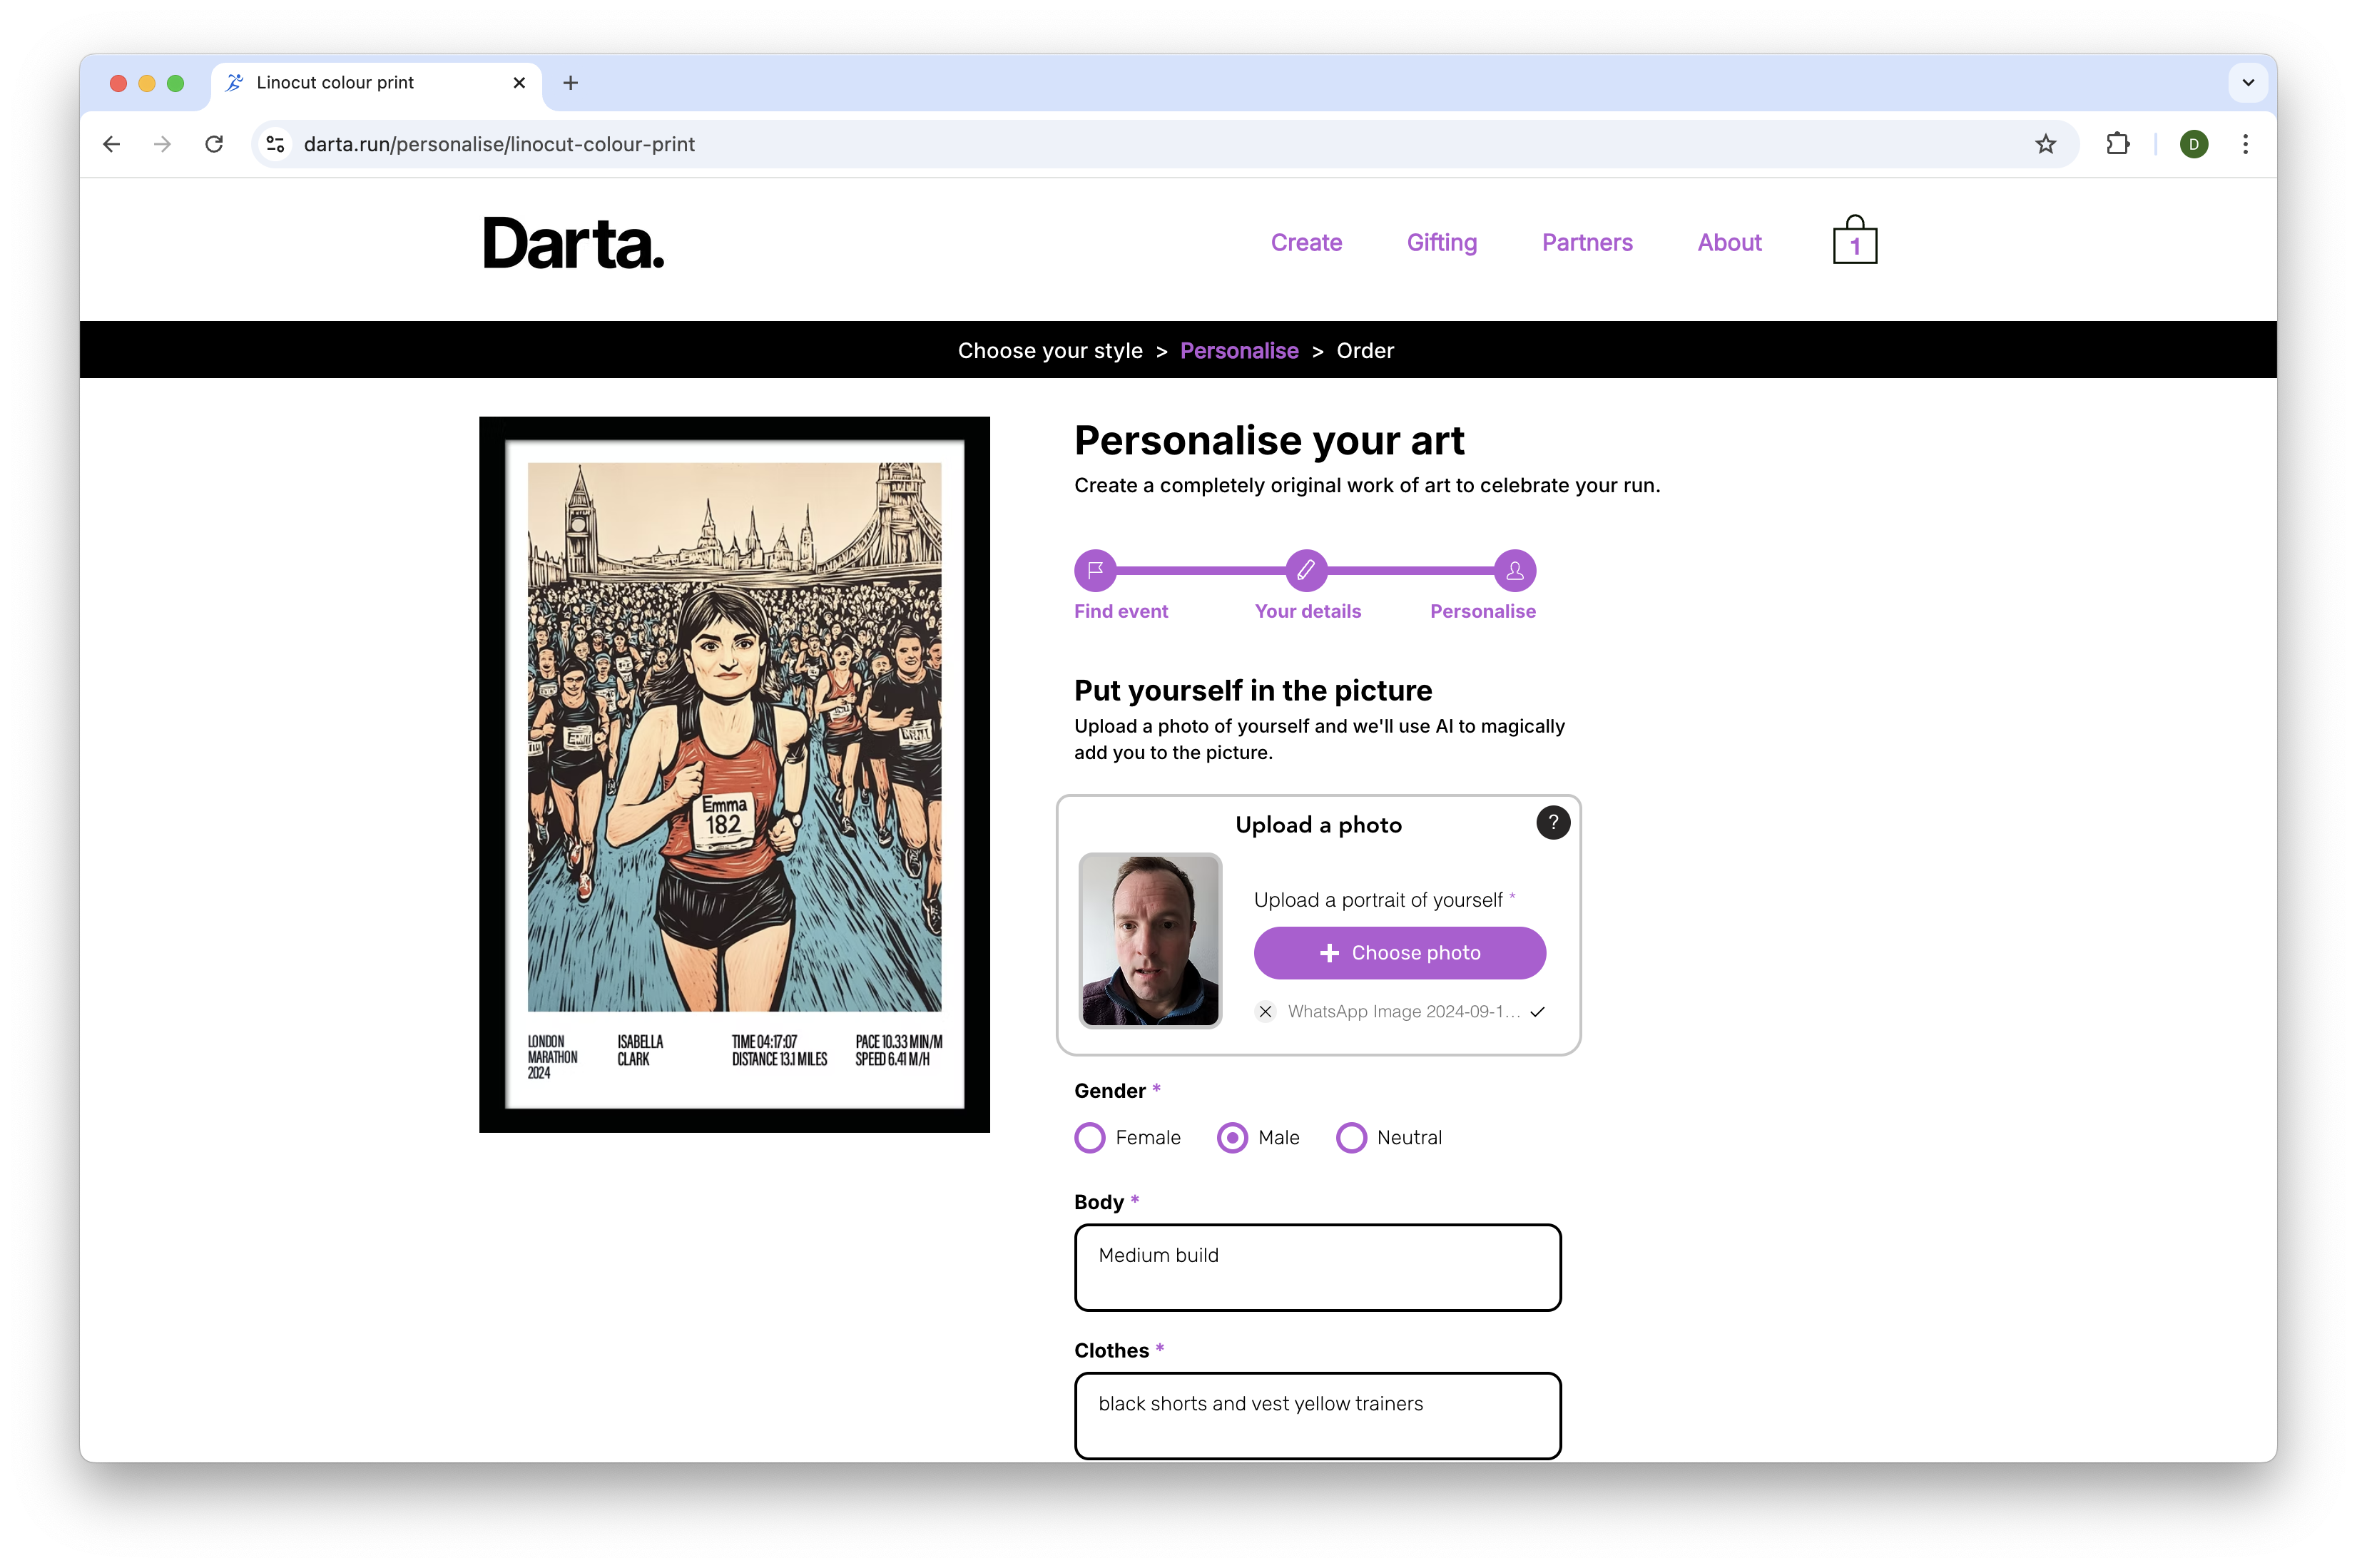2357x1568 pixels.
Task: Navigate to the Personalise breadcrumb step
Action: coord(1239,350)
